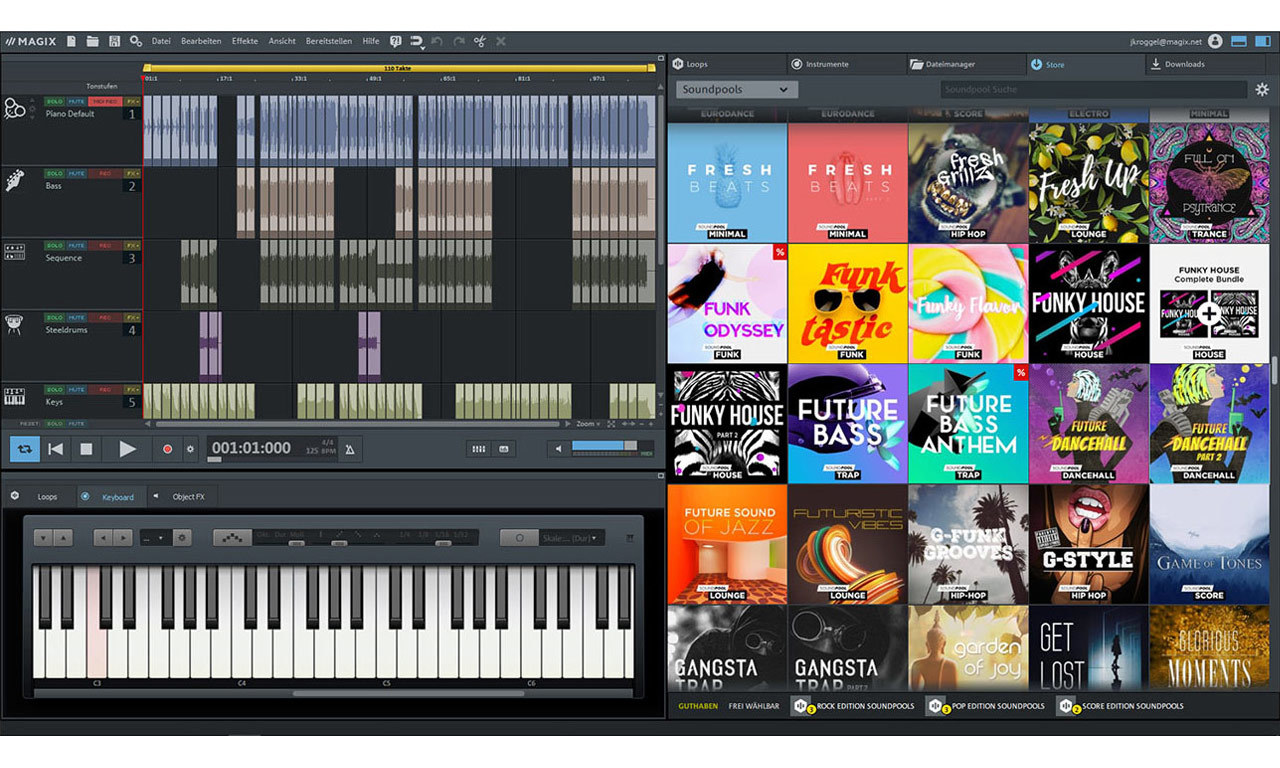The image size is (1280, 768).
Task: Click the Sequence track instrument icon
Action: pyautogui.click(x=14, y=252)
